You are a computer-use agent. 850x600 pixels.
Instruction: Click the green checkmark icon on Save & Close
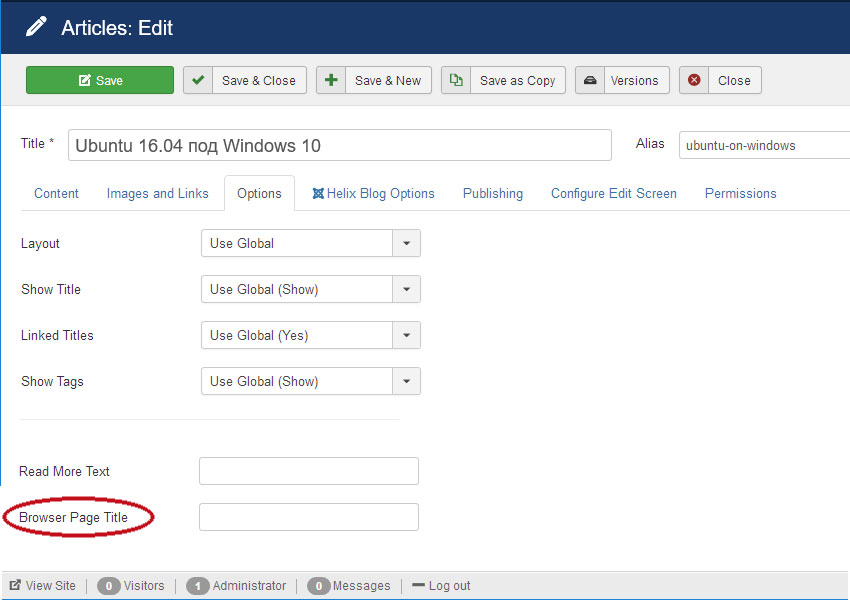click(198, 80)
